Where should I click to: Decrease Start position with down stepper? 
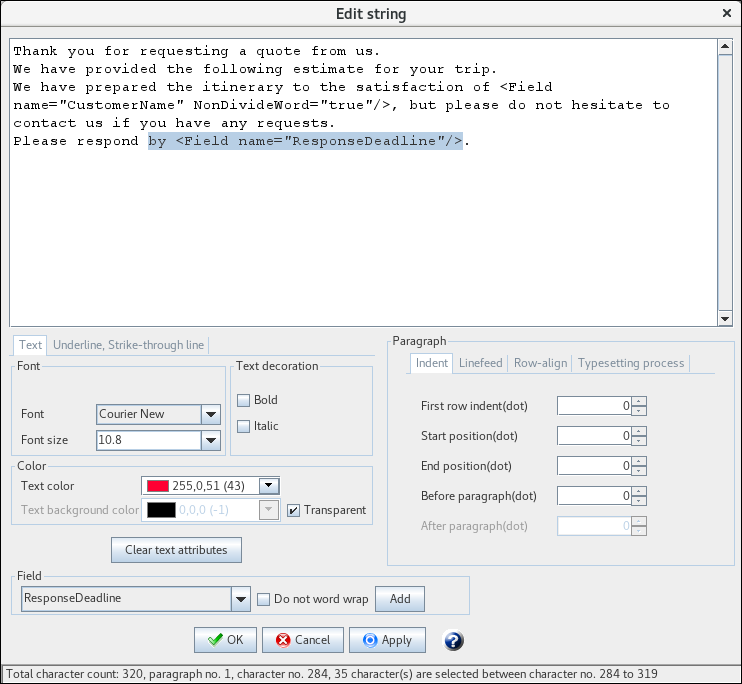639,441
